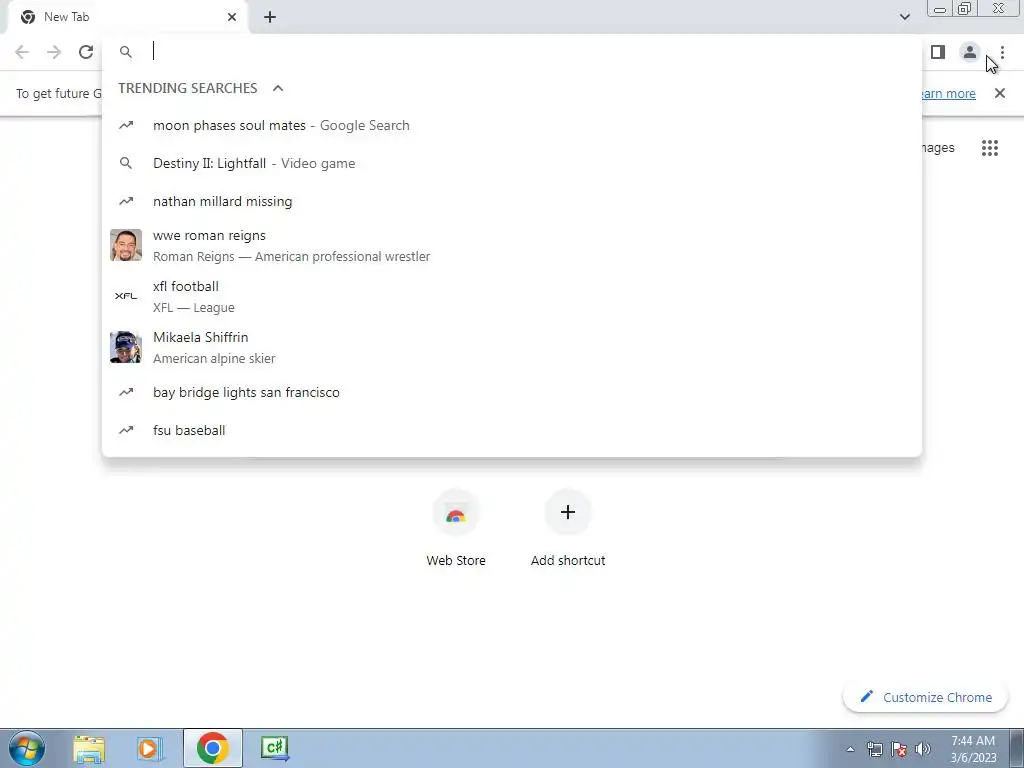Open the Web Store shortcut

point(456,528)
